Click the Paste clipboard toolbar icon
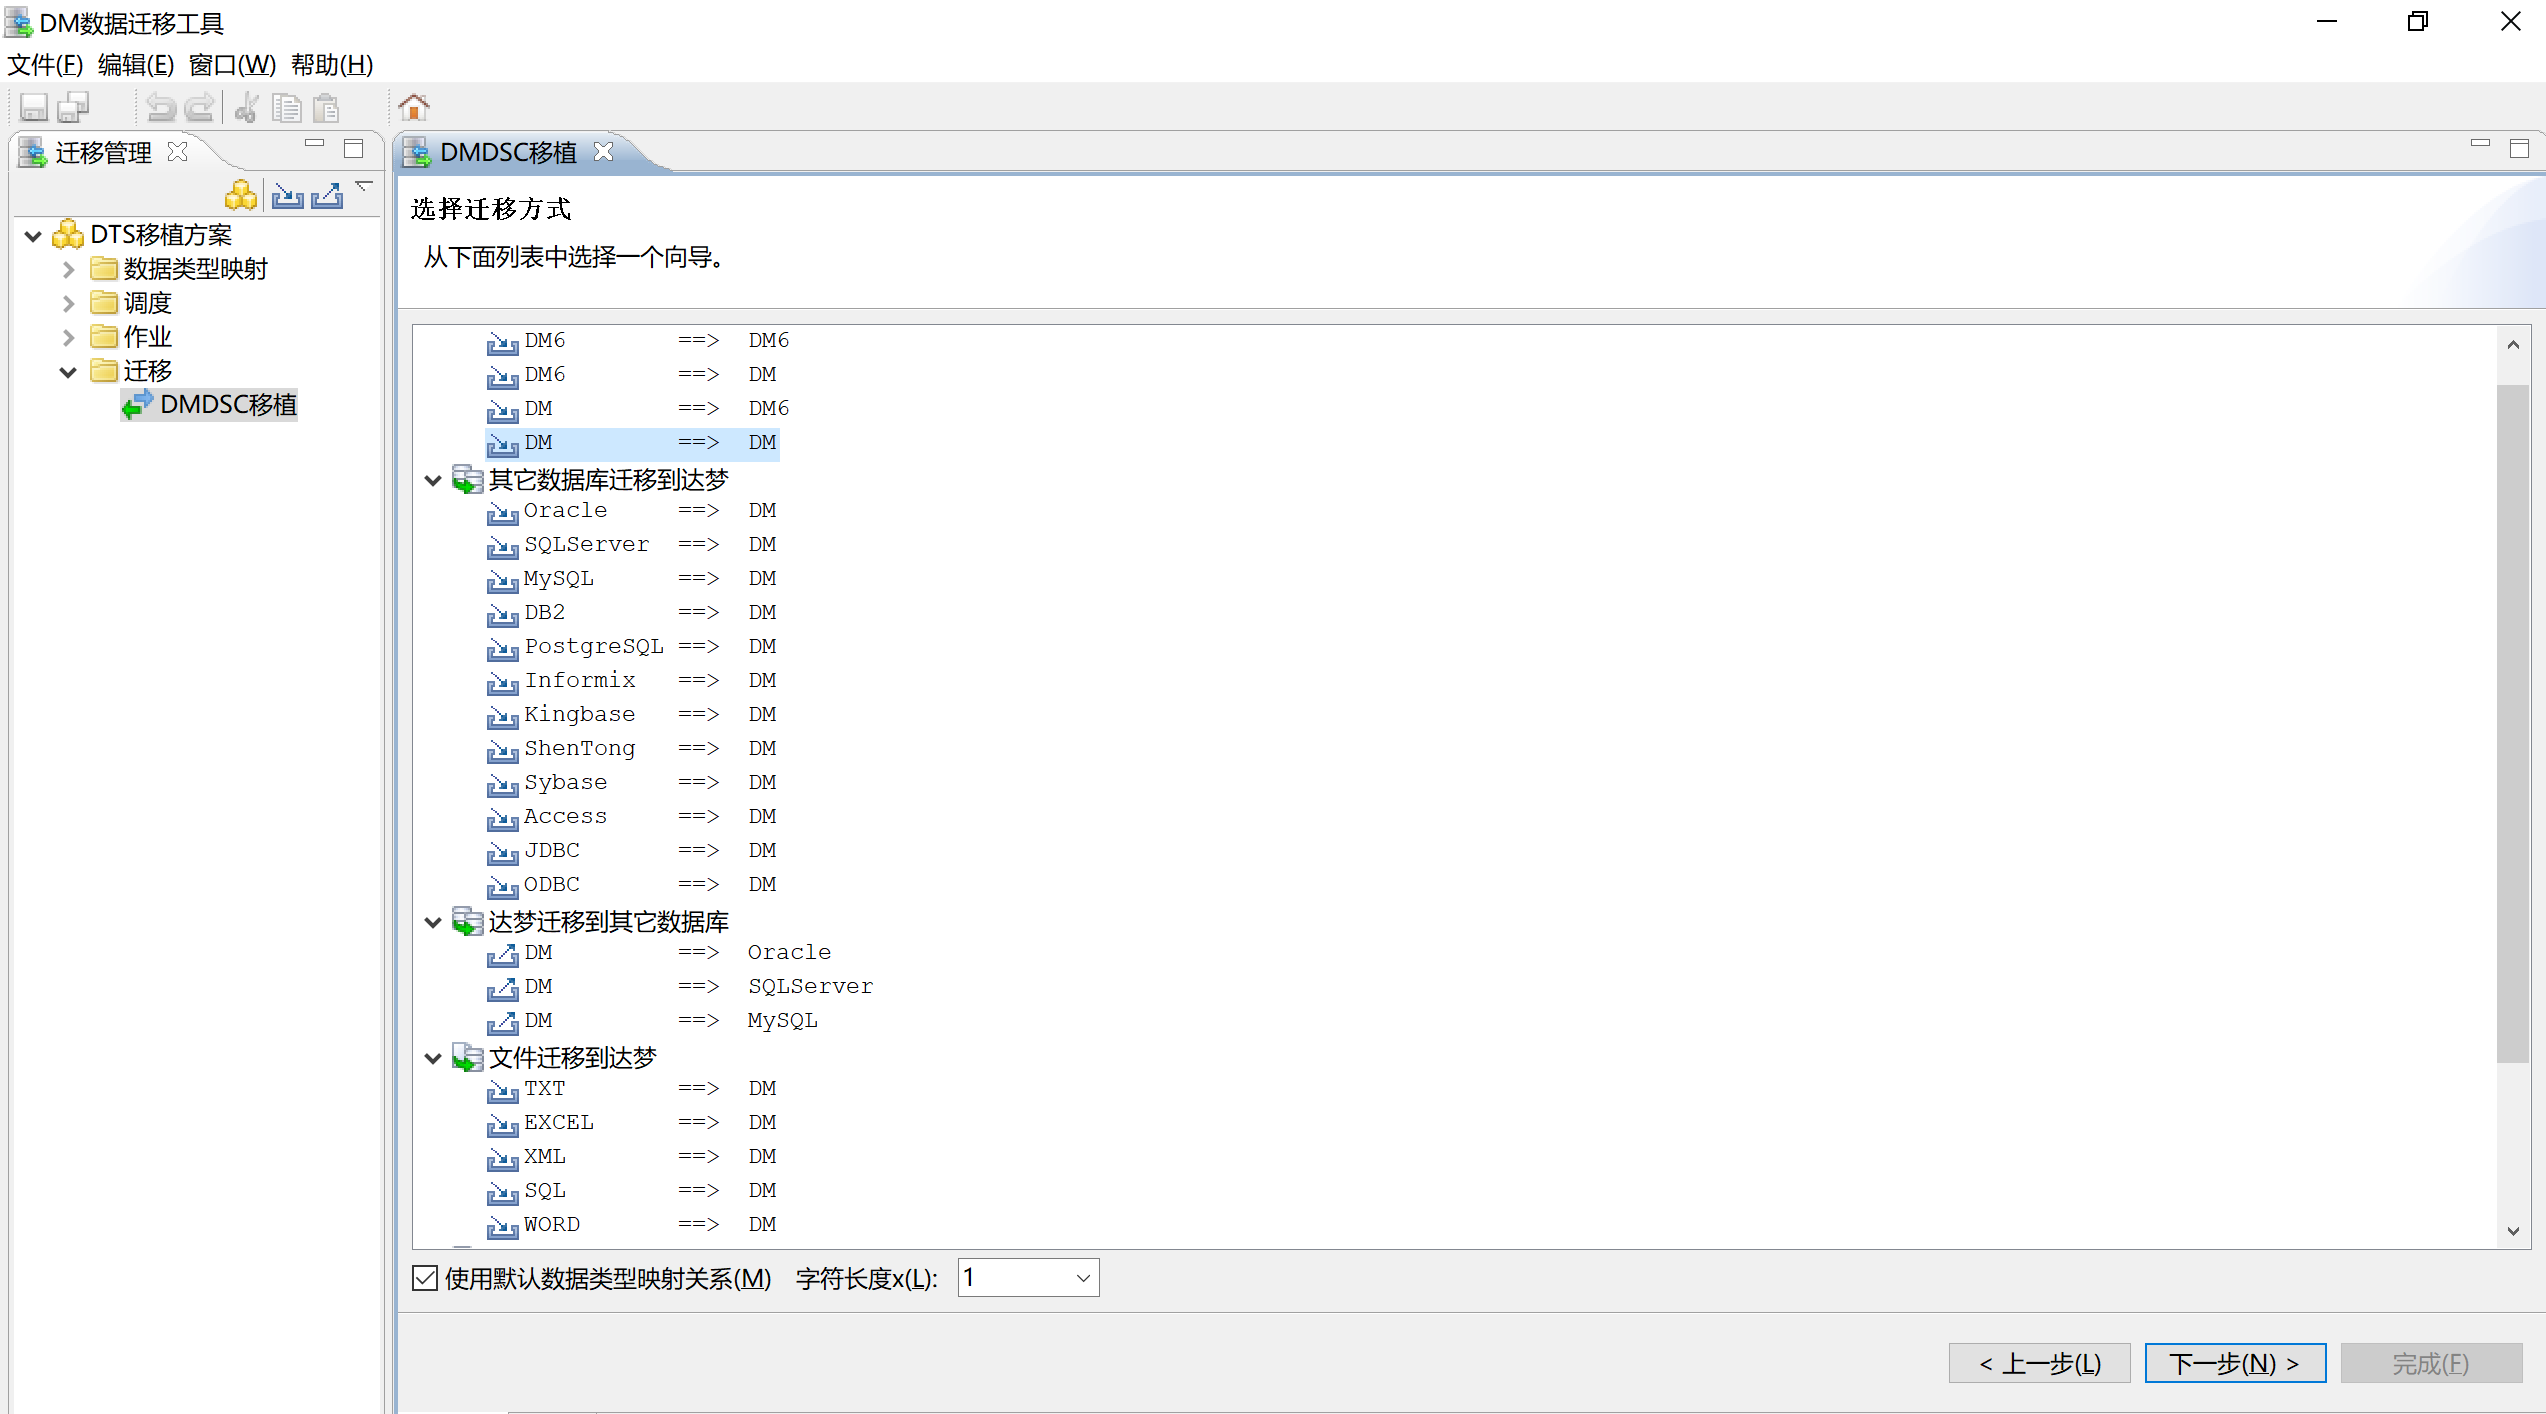2546x1414 pixels. click(326, 107)
